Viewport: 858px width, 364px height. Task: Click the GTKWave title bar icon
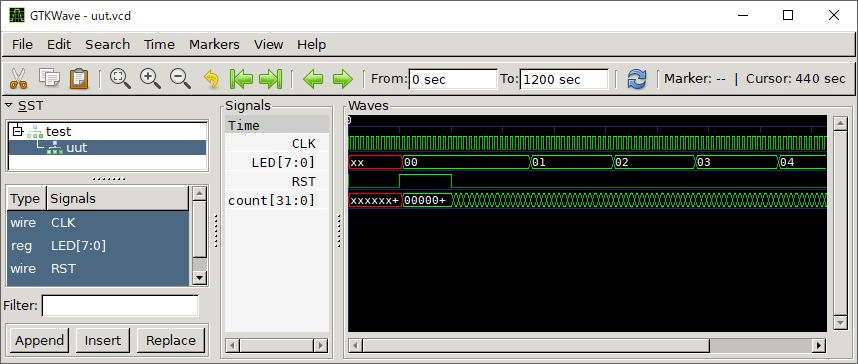[17, 15]
